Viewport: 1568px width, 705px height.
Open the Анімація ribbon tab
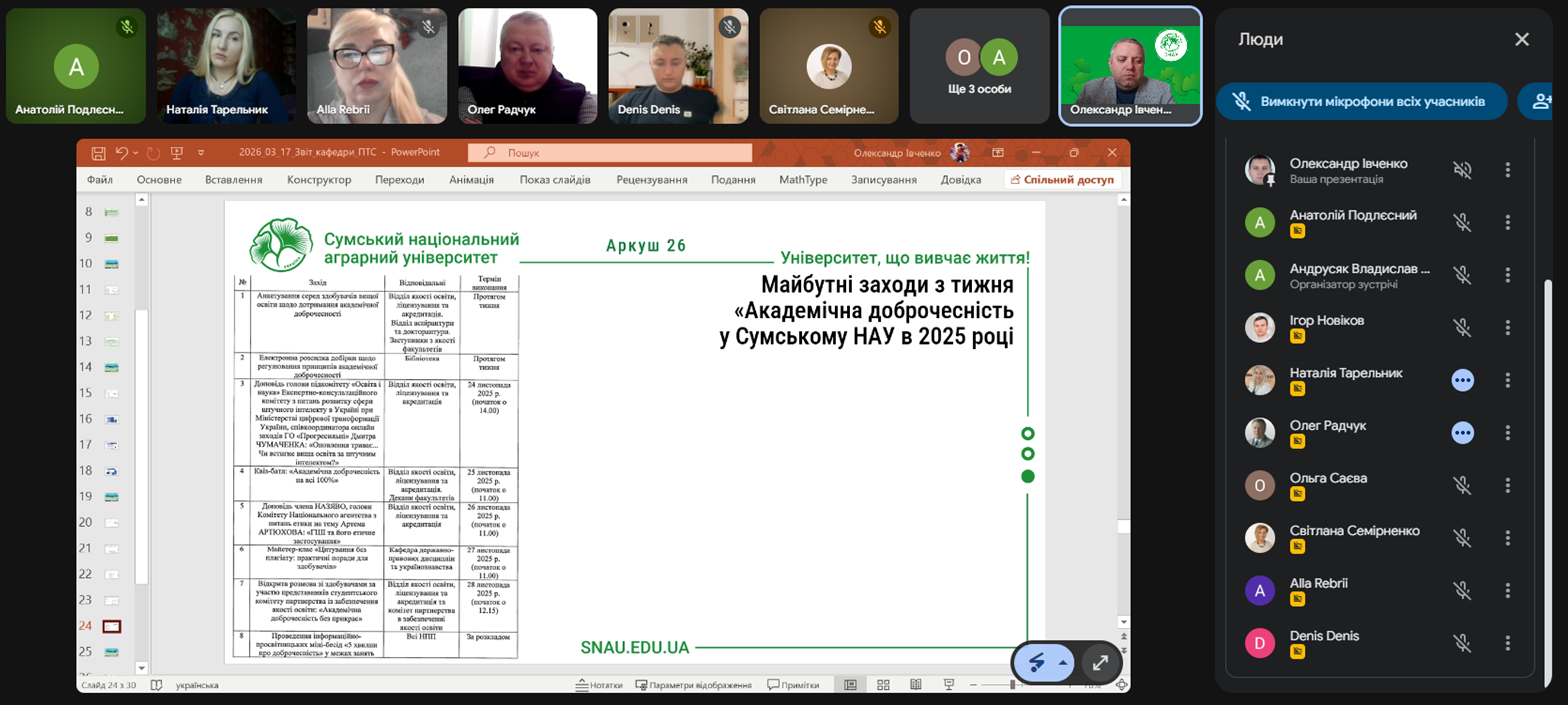(x=471, y=180)
